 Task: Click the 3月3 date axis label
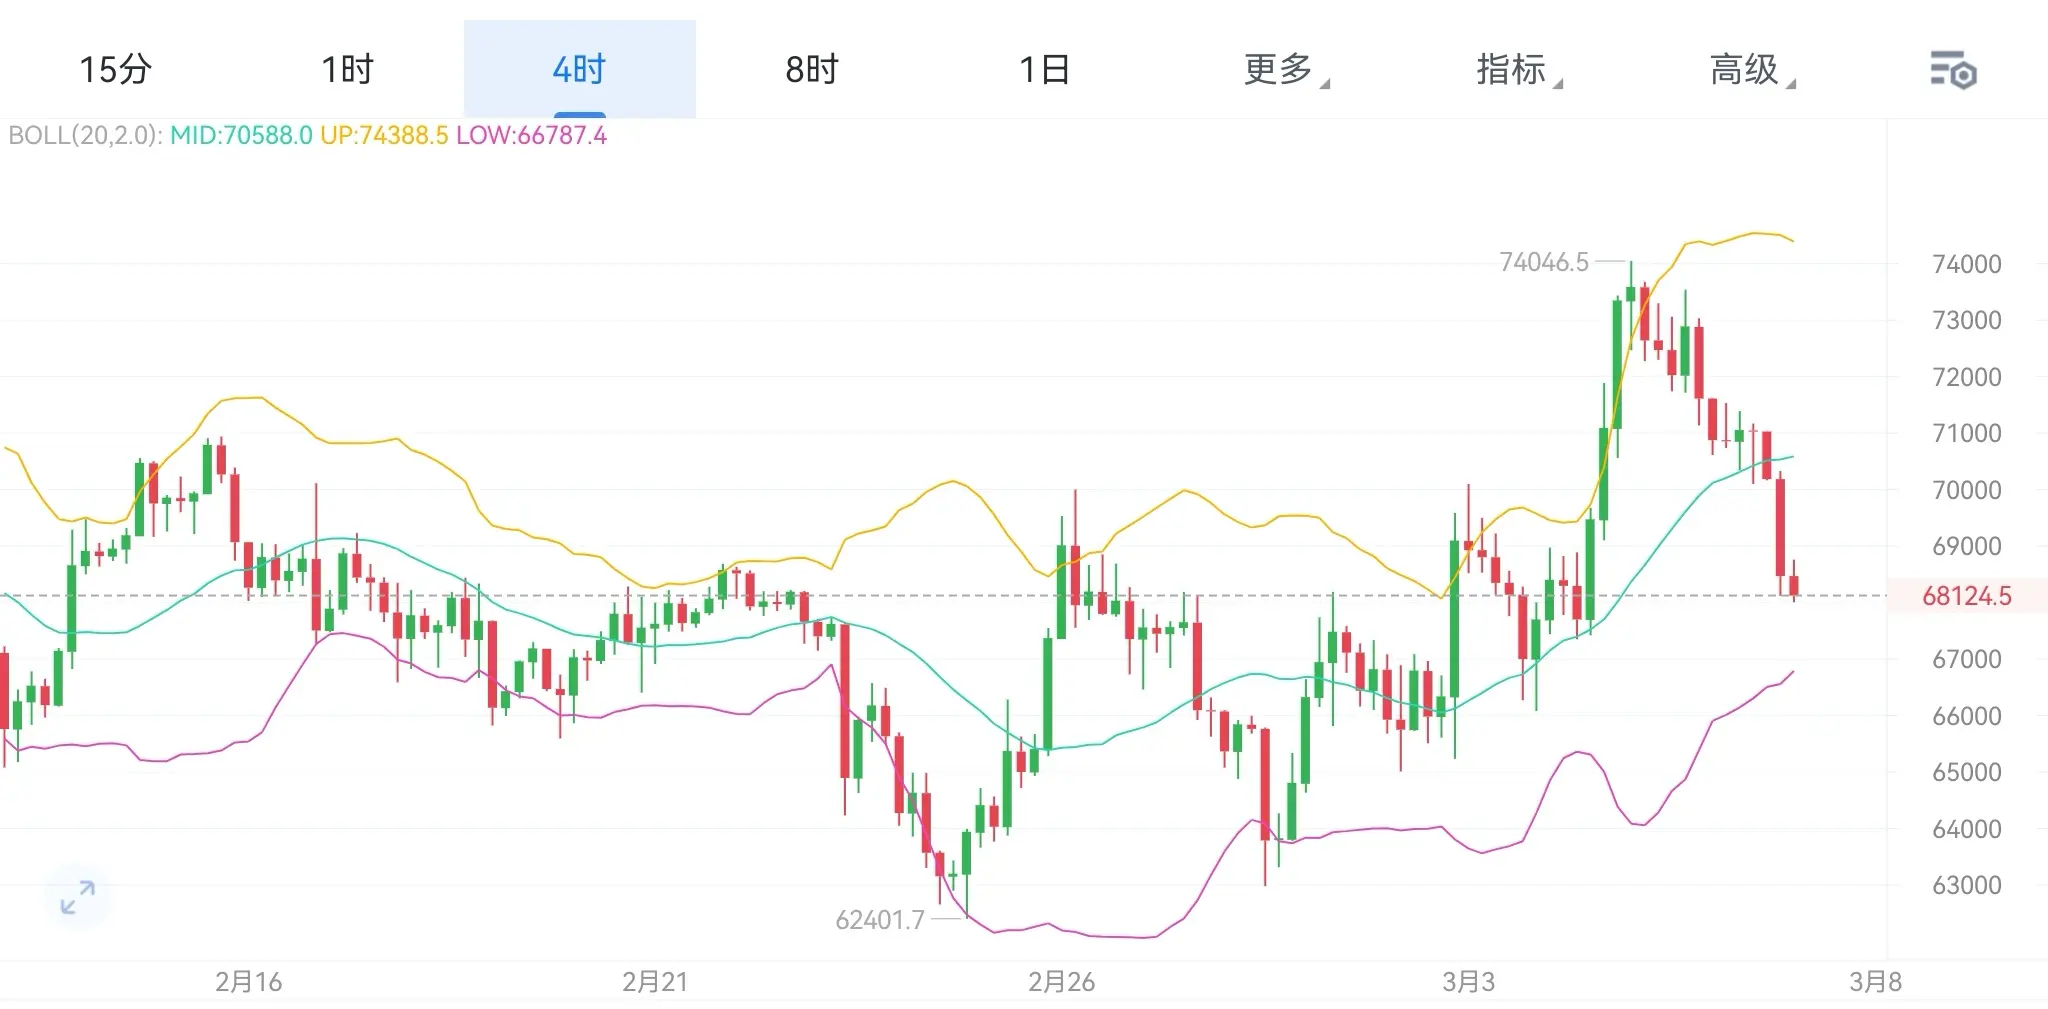pos(1468,982)
